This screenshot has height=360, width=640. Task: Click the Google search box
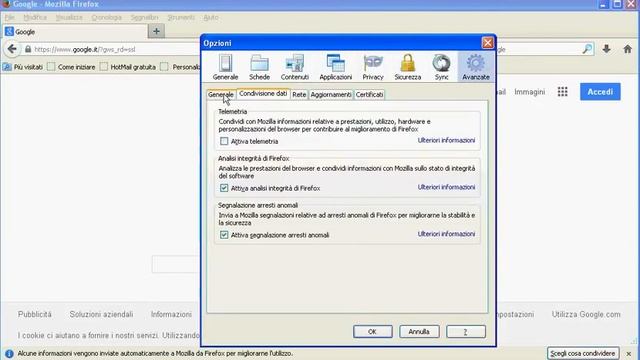pyautogui.click(x=176, y=264)
